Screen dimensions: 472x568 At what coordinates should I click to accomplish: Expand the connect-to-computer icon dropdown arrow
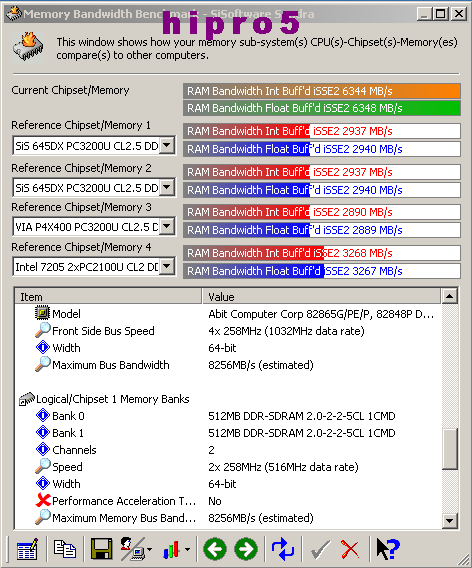150,550
